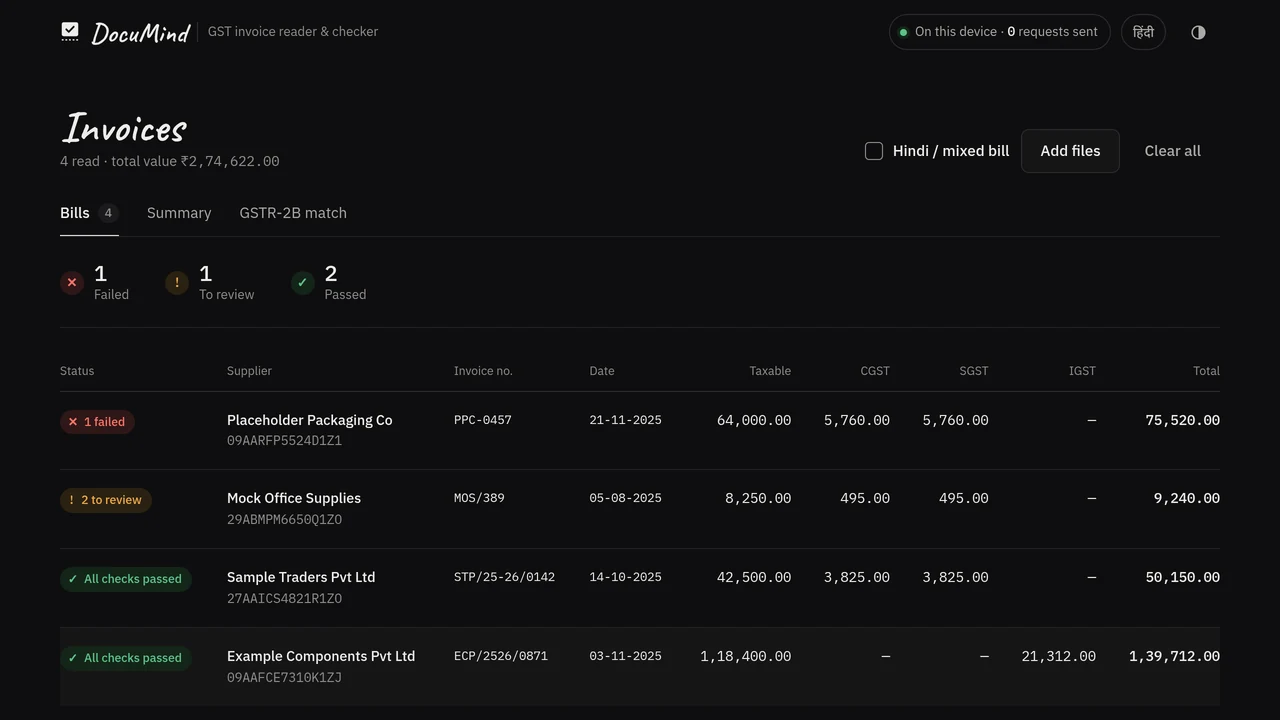
Task: Select the Bills tab
Action: pyautogui.click(x=89, y=213)
